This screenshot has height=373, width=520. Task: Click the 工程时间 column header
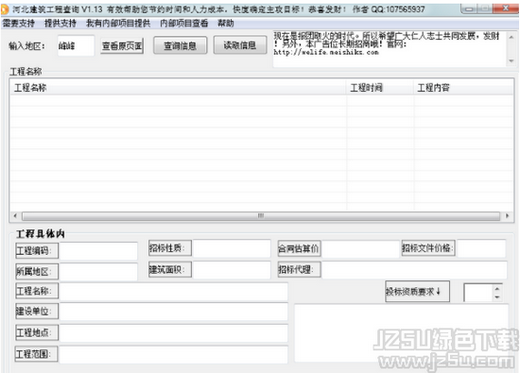point(380,88)
